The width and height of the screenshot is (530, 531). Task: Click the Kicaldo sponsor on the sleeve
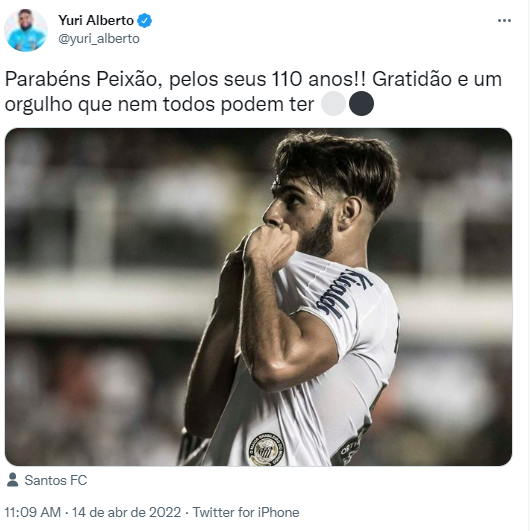pyautogui.click(x=344, y=294)
